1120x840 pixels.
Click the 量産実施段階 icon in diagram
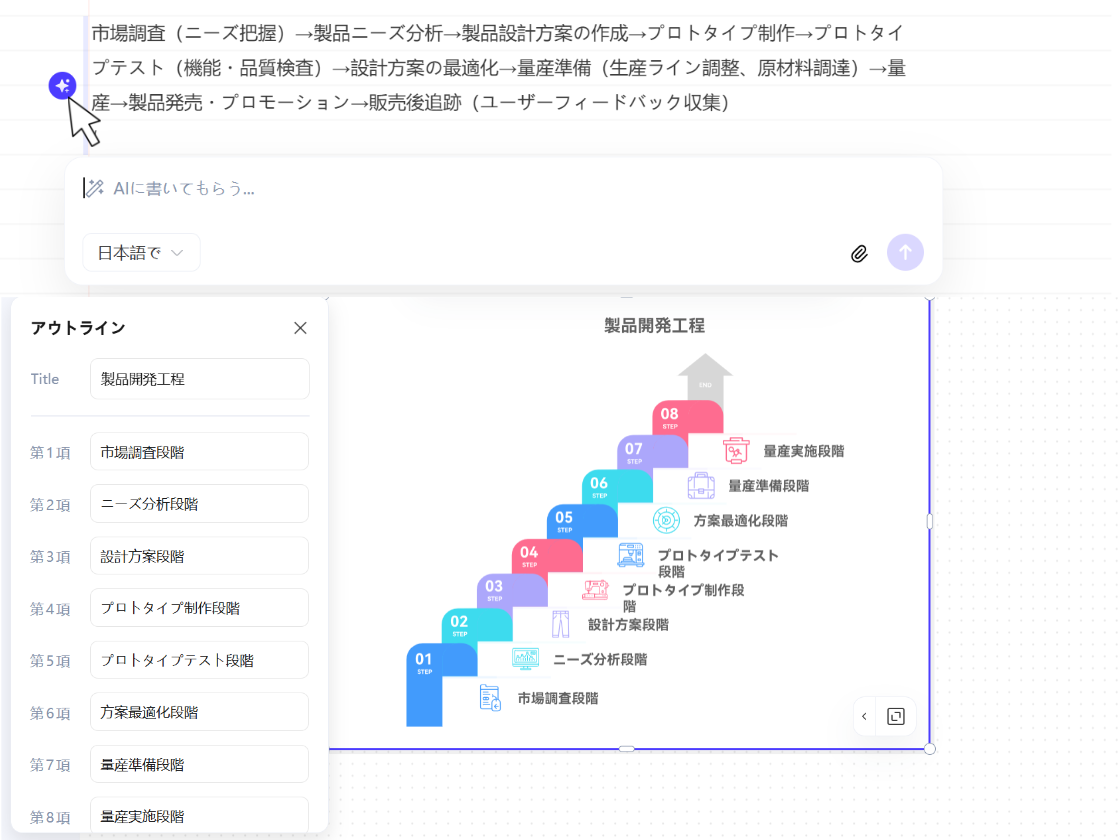[x=737, y=451]
